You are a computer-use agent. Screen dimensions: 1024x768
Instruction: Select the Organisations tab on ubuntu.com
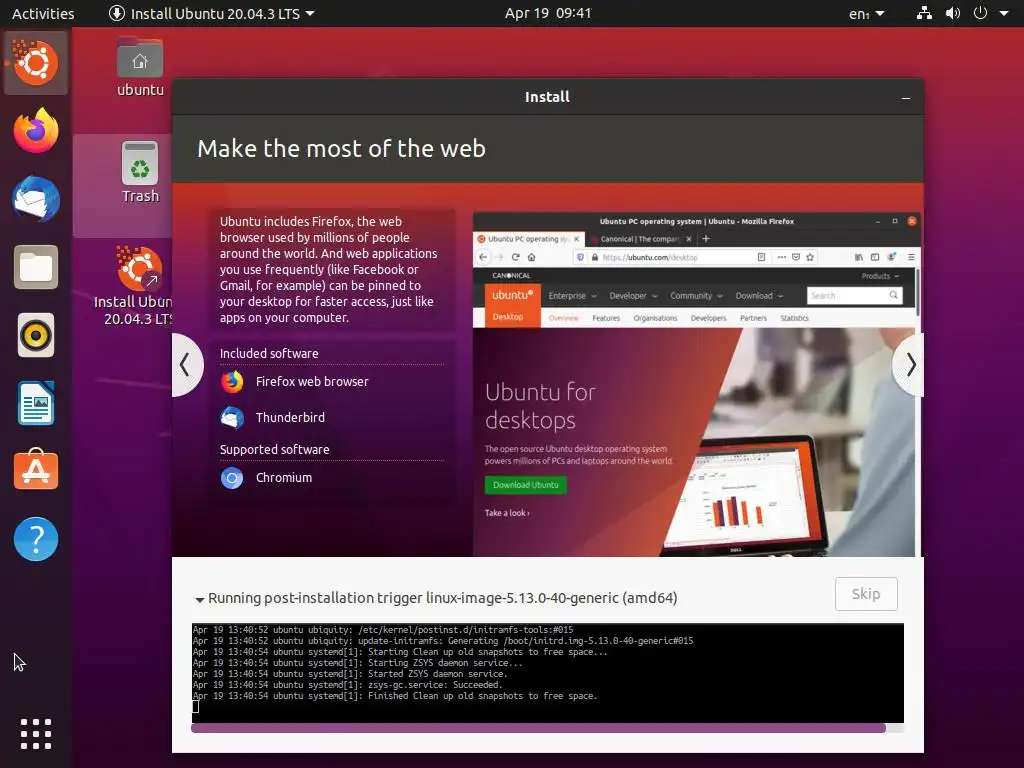[655, 318]
